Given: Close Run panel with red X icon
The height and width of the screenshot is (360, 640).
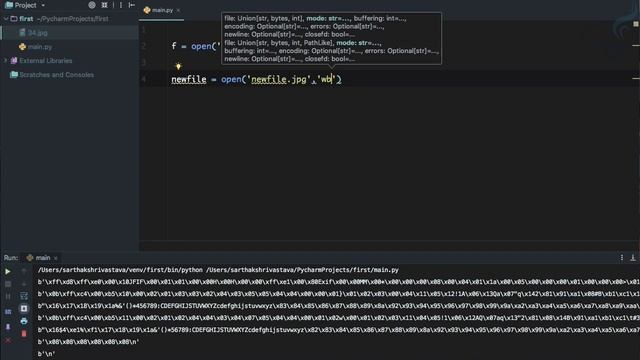Looking at the screenshot, I should click(x=8, y=340).
